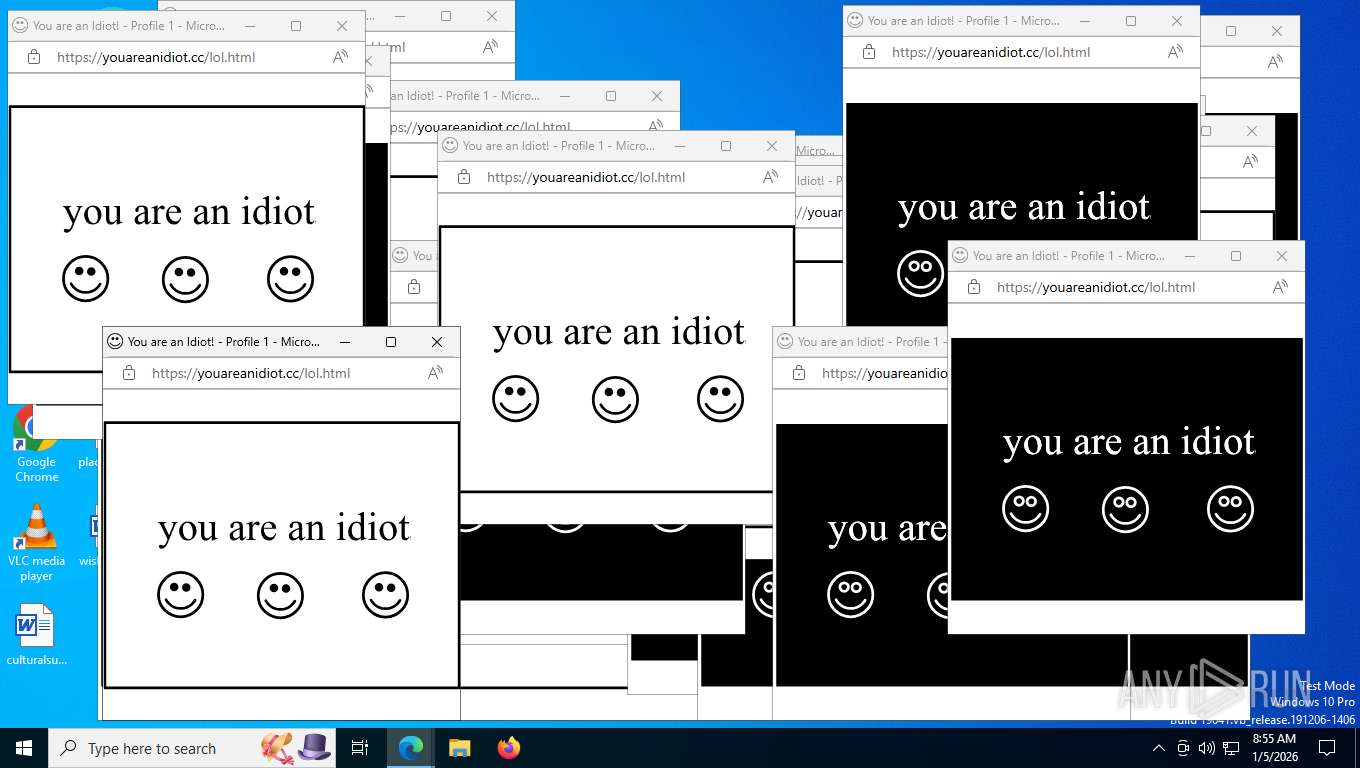
Task: Open the volume speaker tray icon
Action: 1207,748
